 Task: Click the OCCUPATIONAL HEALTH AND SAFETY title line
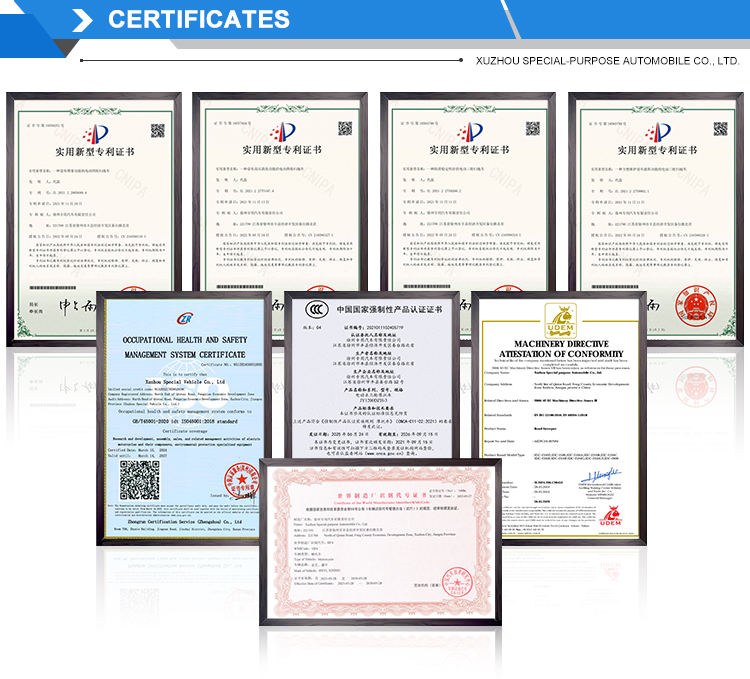(x=185, y=340)
